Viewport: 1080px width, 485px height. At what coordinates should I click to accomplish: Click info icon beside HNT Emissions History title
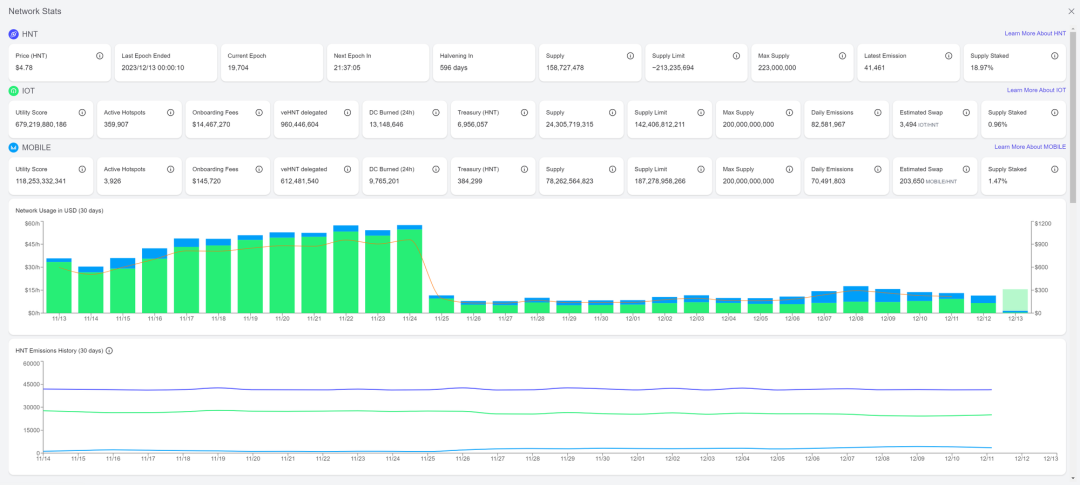click(109, 351)
